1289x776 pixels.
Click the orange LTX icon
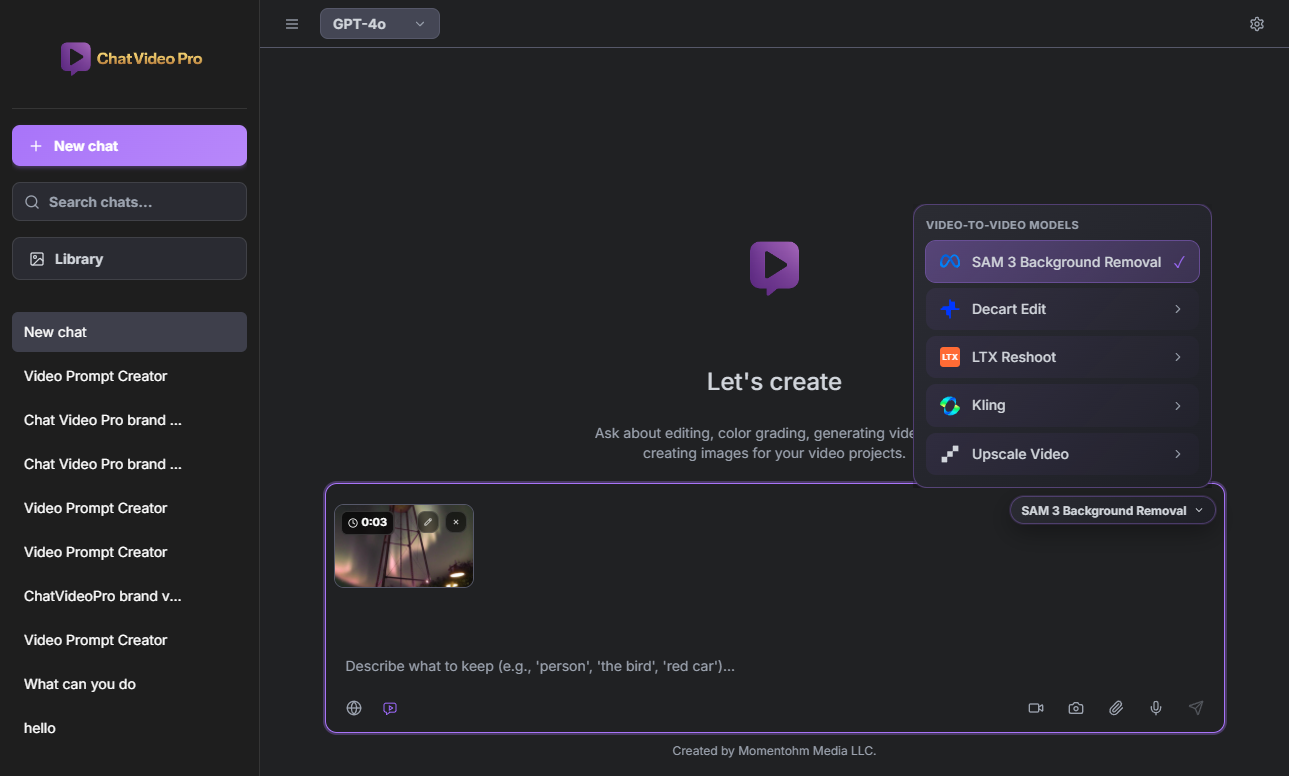coord(950,357)
